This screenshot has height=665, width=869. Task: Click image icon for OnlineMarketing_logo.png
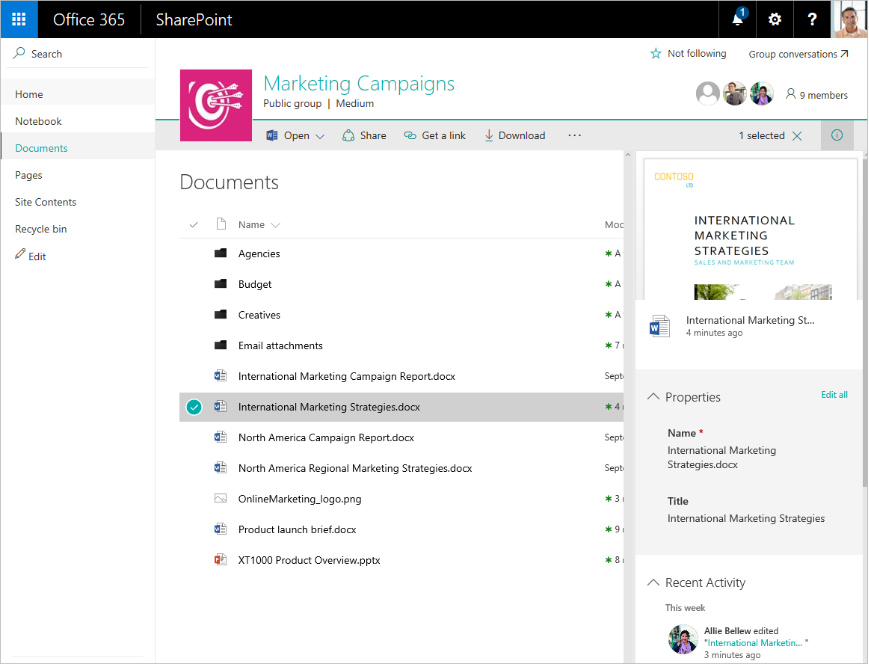point(221,499)
